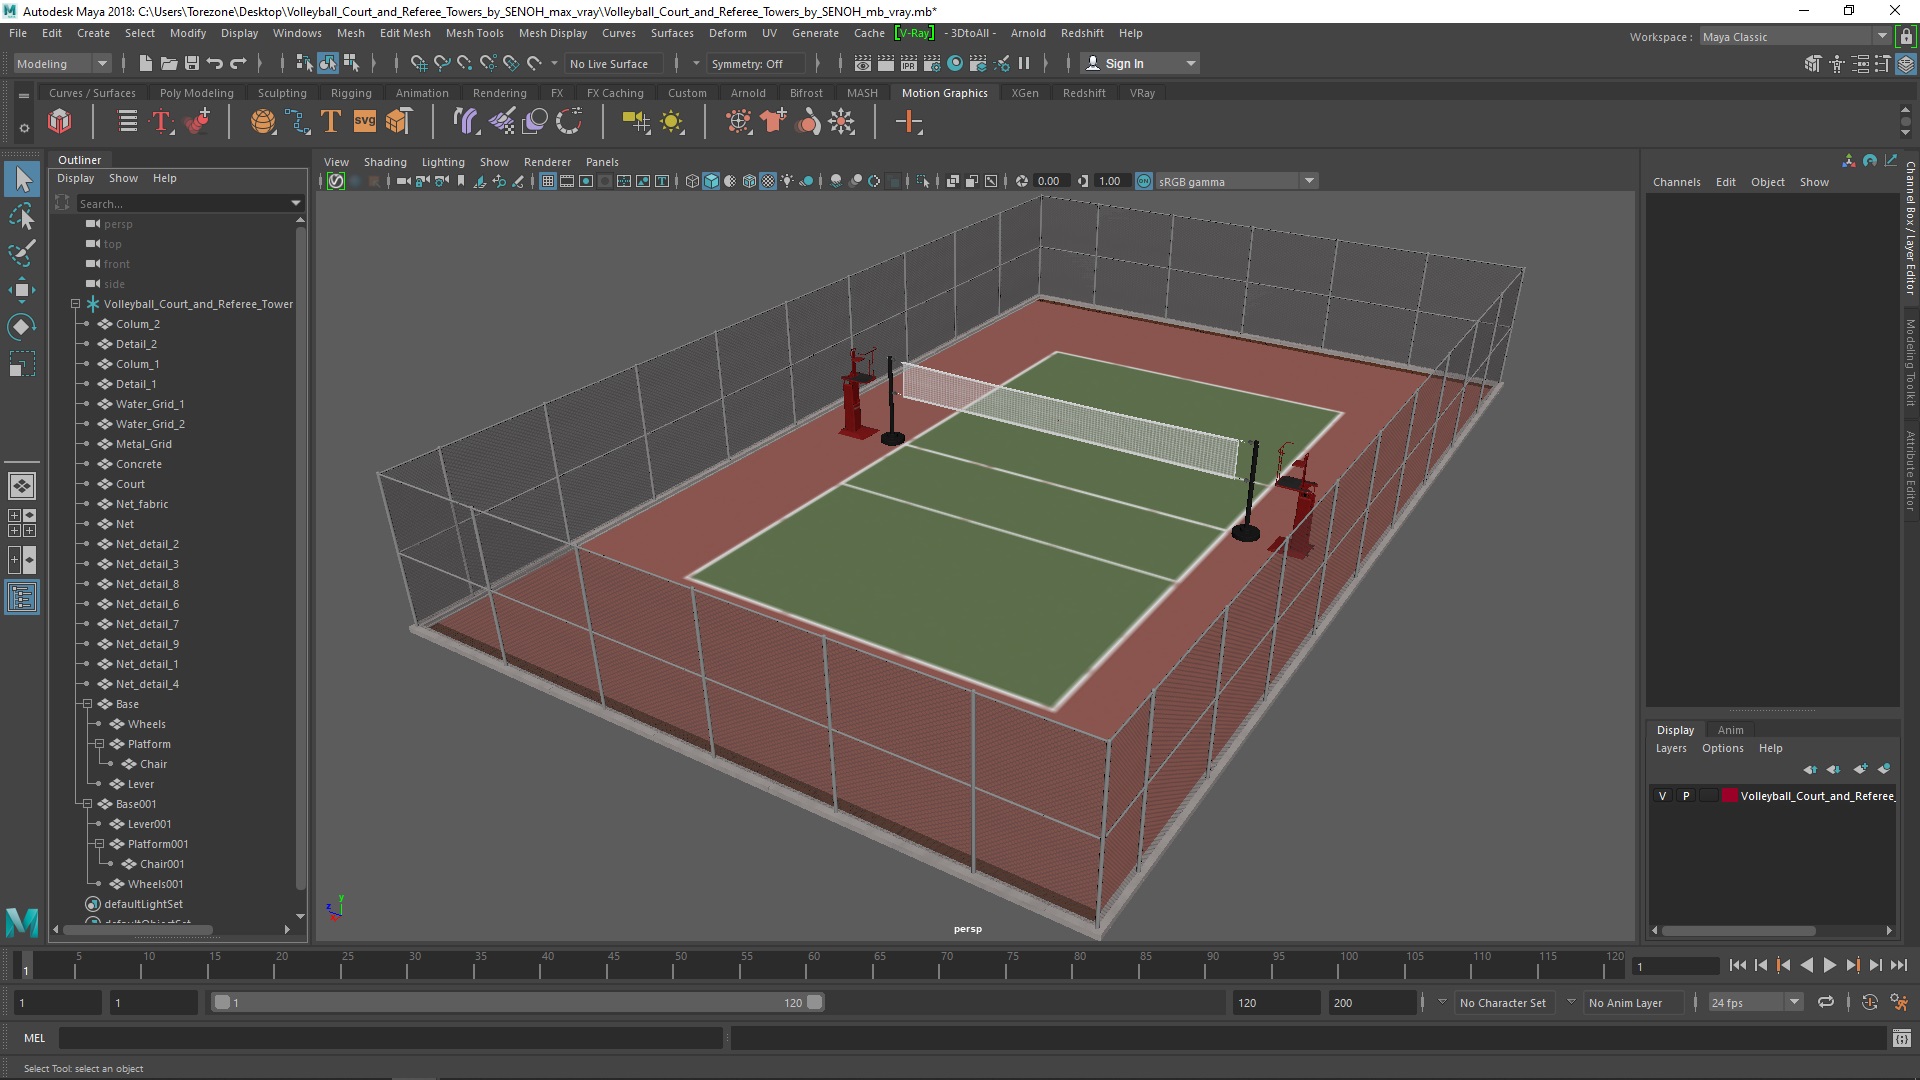The width and height of the screenshot is (1920, 1080).
Task: Click the Play forwards button
Action: (x=1829, y=965)
